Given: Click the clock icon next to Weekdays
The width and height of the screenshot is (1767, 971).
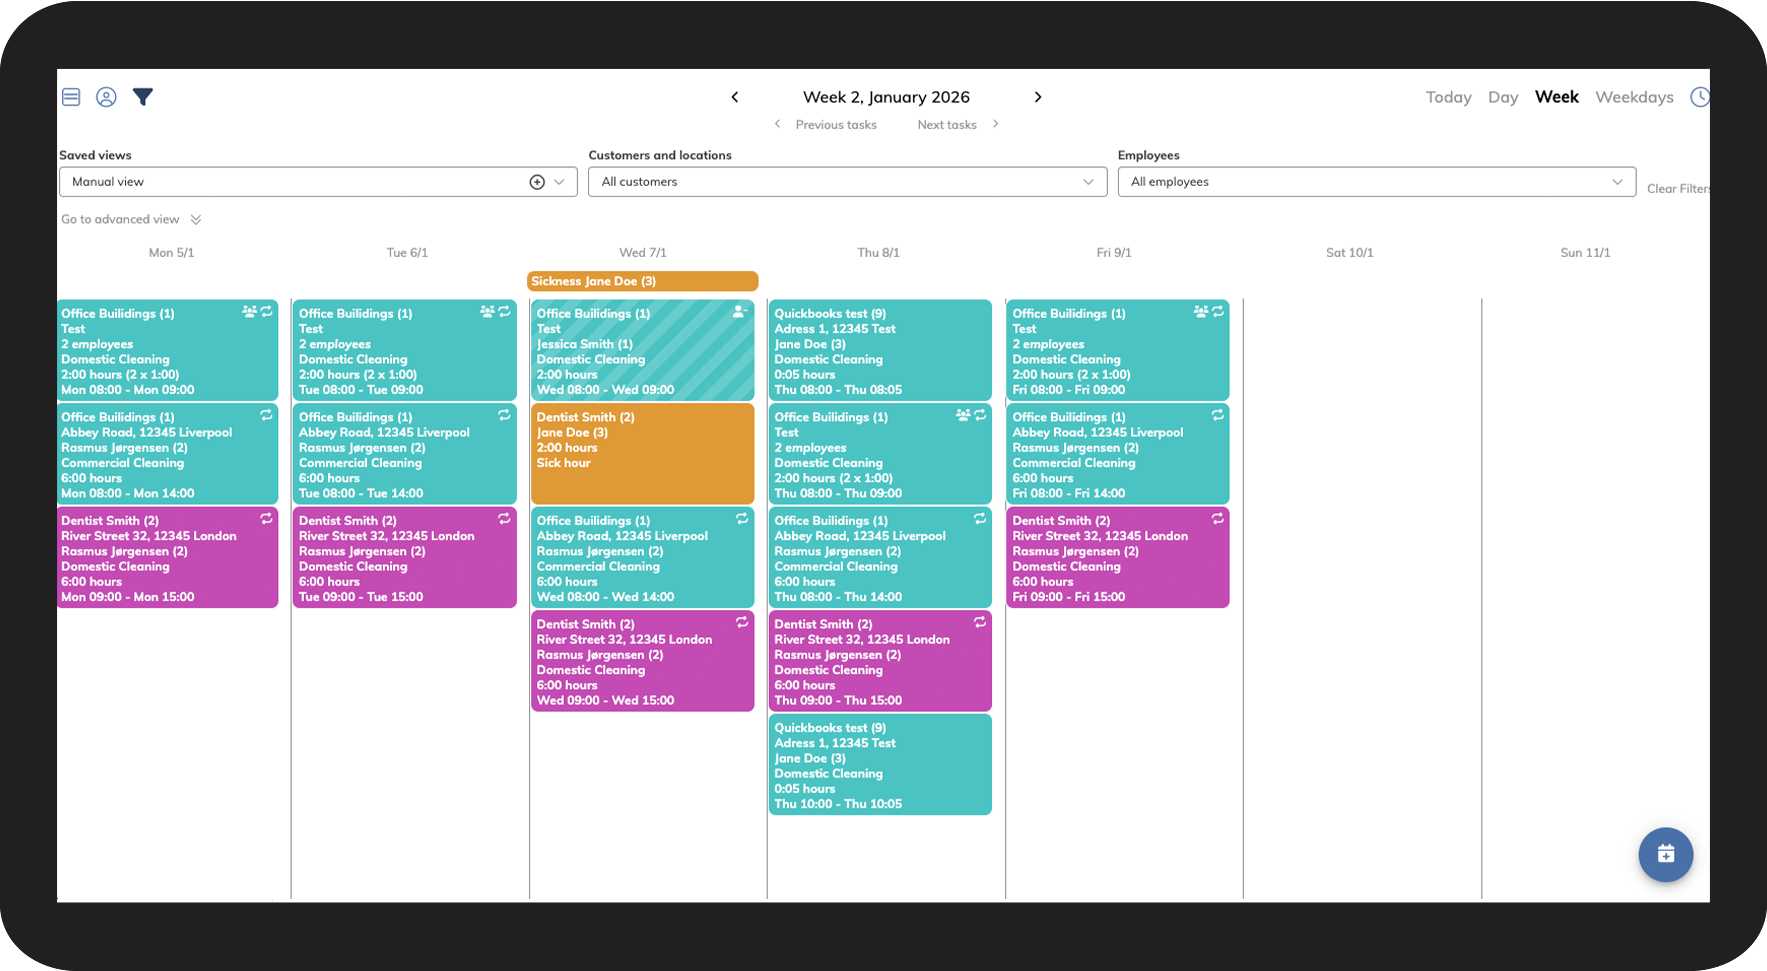Looking at the screenshot, I should coord(1700,97).
